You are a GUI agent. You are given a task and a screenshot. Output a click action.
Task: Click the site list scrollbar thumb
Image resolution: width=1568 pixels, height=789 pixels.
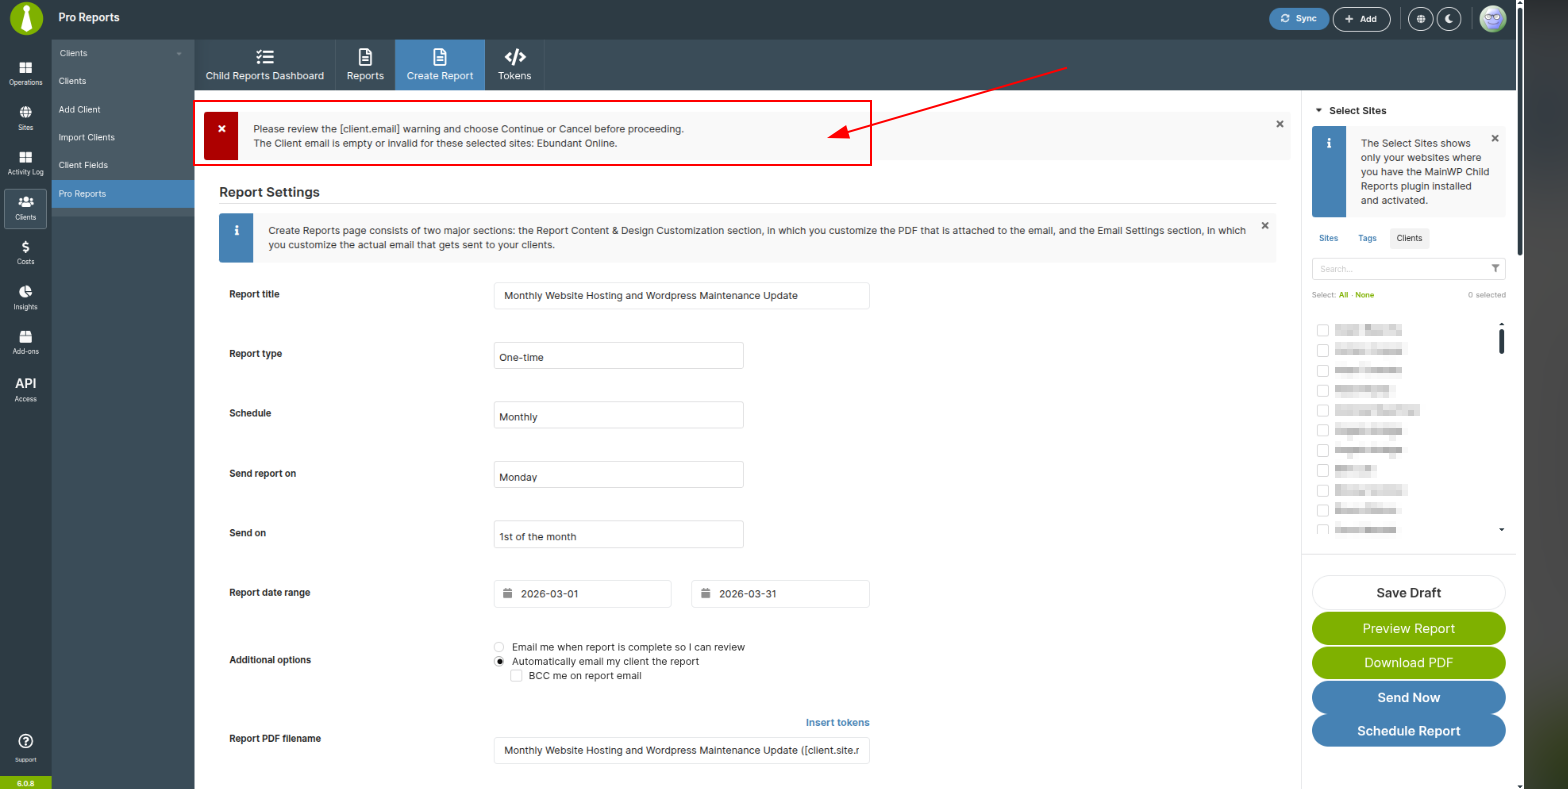[x=1501, y=341]
